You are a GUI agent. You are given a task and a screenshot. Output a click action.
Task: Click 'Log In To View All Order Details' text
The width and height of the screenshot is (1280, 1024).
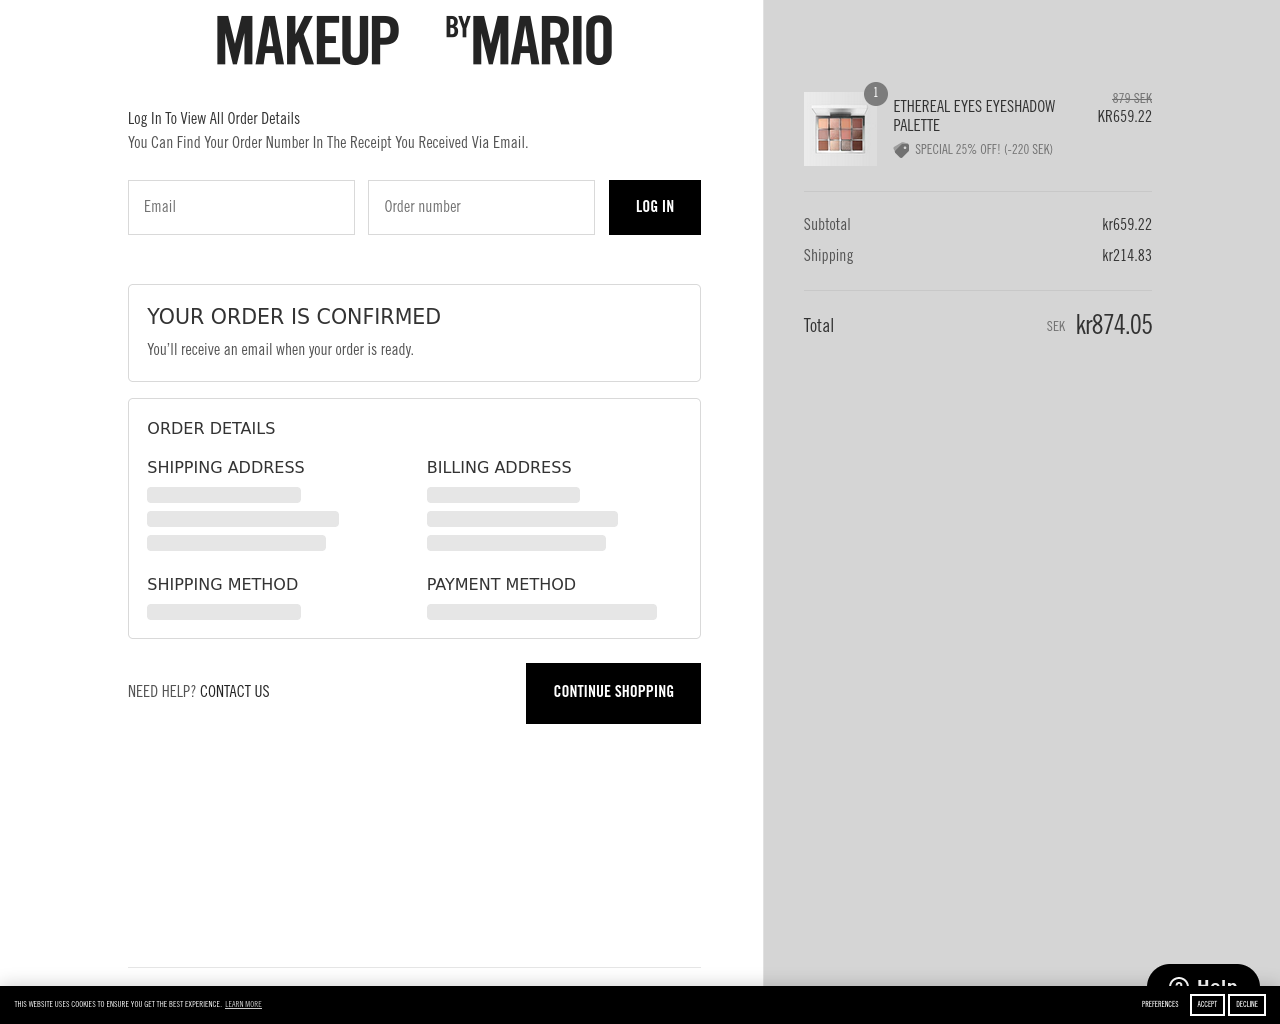pos(214,119)
